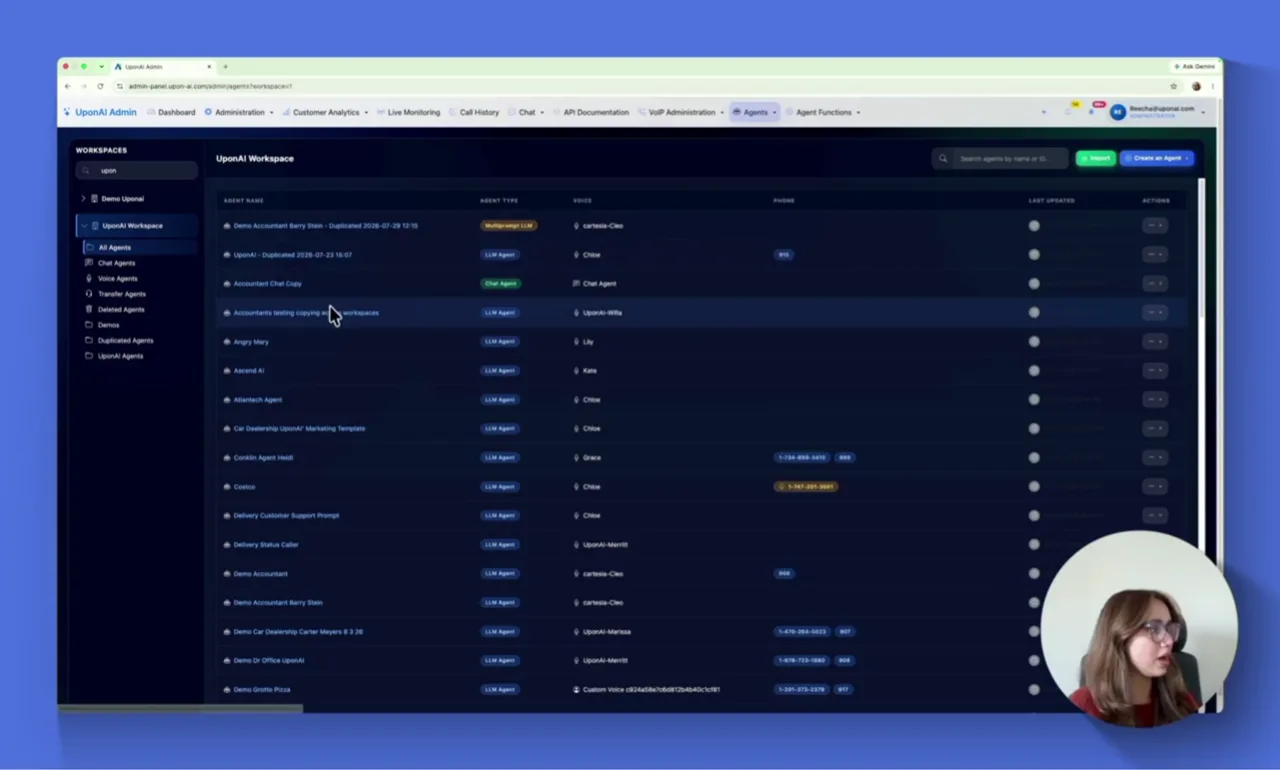Click the green Chat Agent type badge
Viewport: 1280px width, 770px height.
pyautogui.click(x=500, y=284)
